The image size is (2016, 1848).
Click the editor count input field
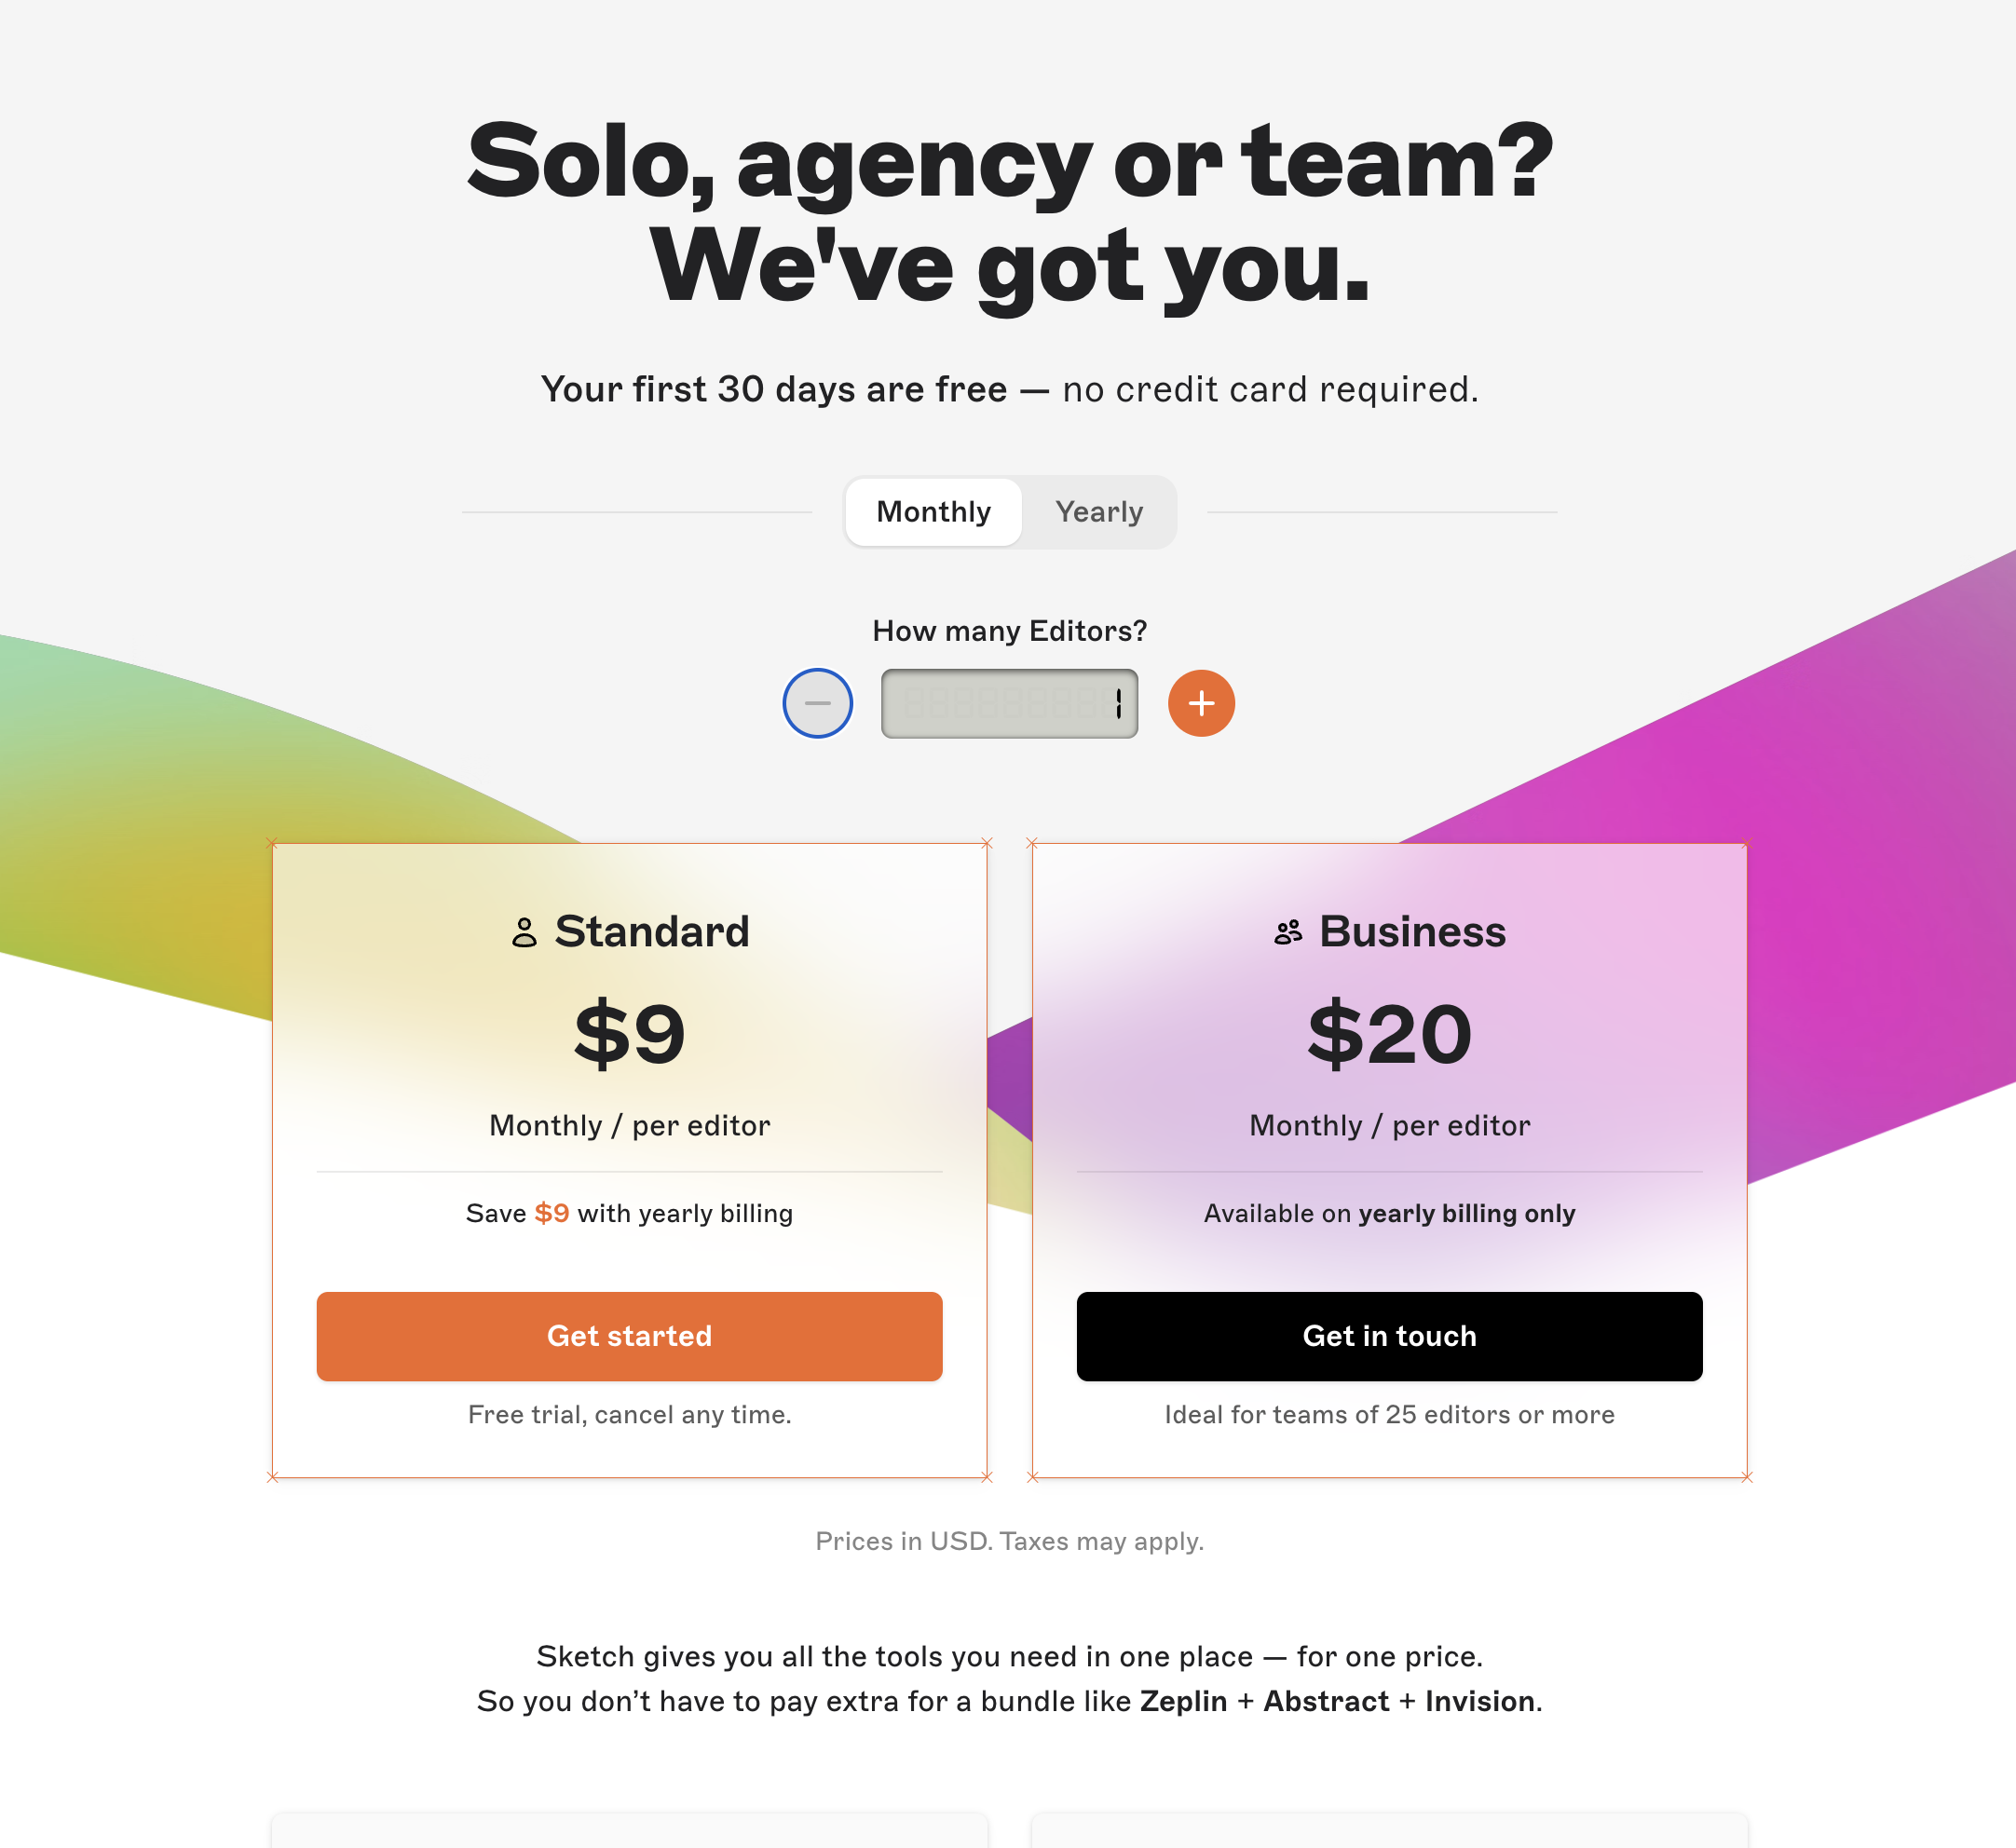1008,703
